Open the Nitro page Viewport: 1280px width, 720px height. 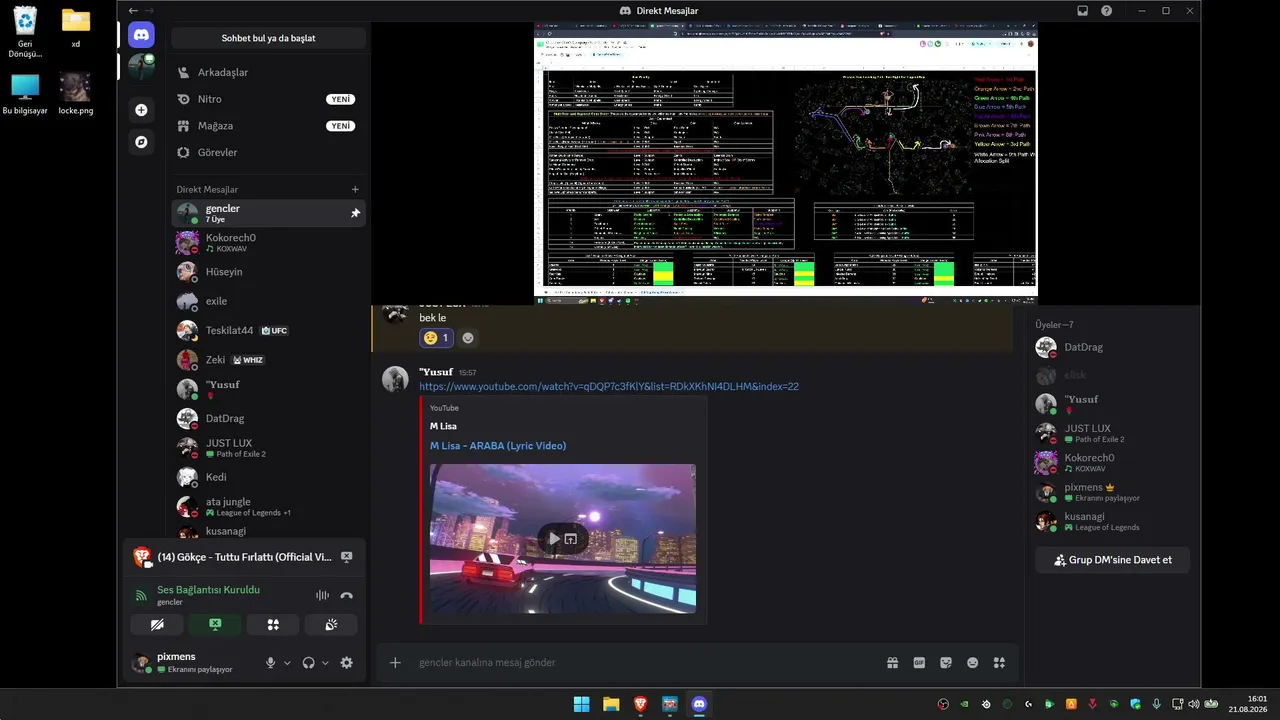tap(268, 99)
